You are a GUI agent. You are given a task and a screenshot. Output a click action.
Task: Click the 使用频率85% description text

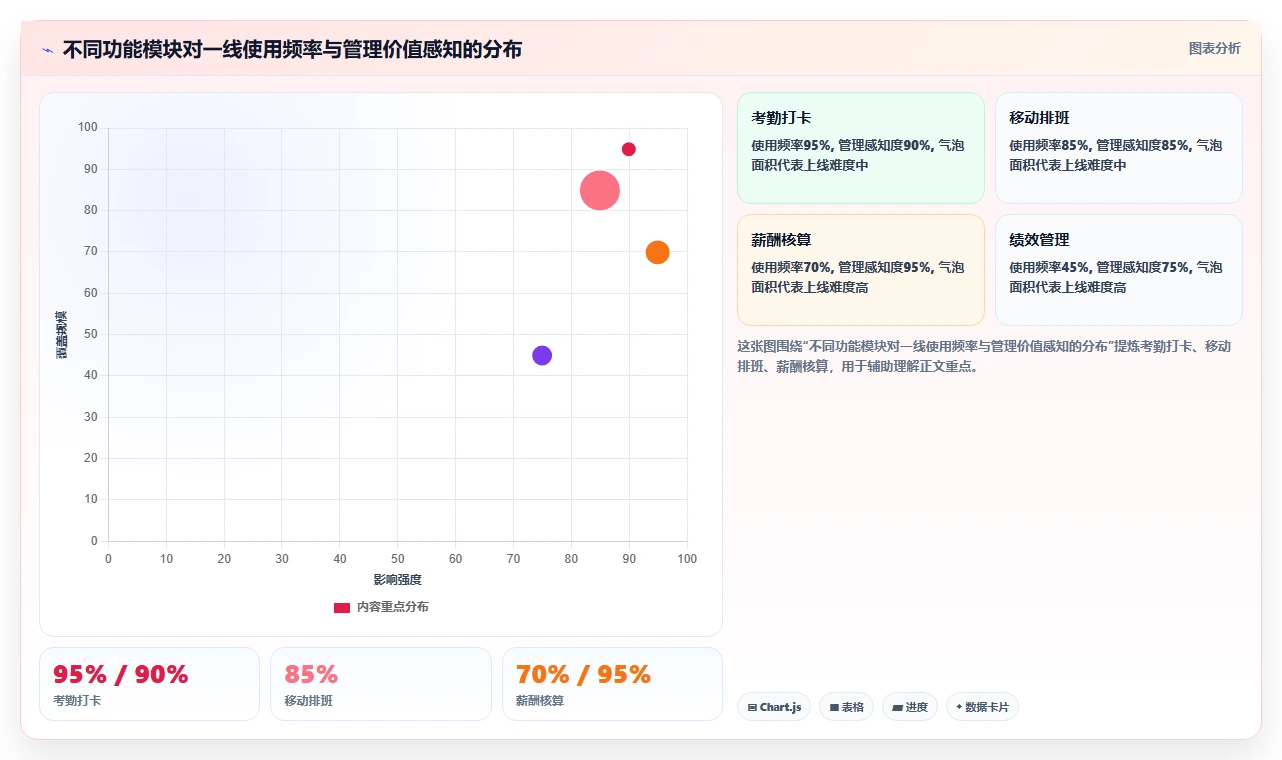tap(1115, 155)
